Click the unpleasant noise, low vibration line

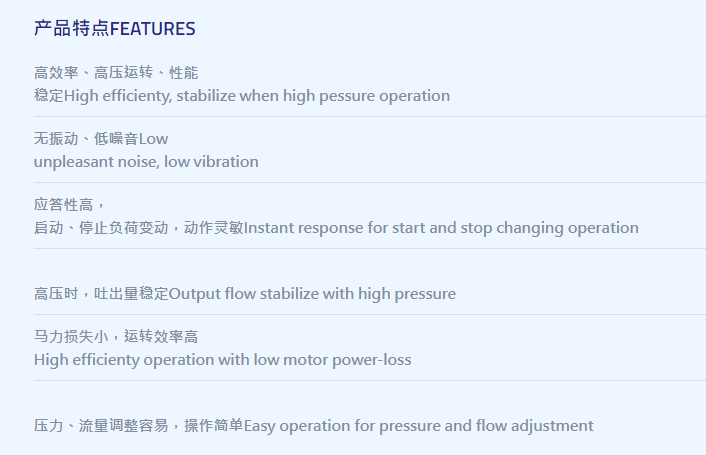pos(146,162)
